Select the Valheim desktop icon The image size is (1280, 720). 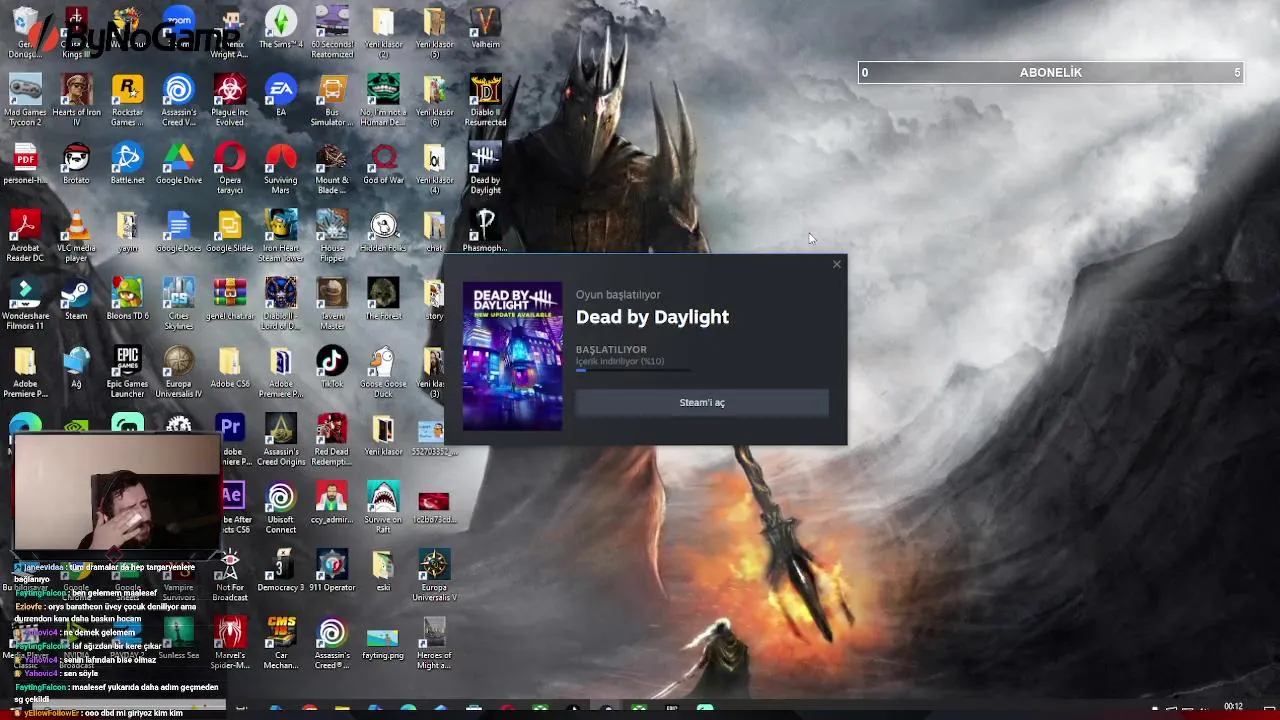tap(485, 28)
